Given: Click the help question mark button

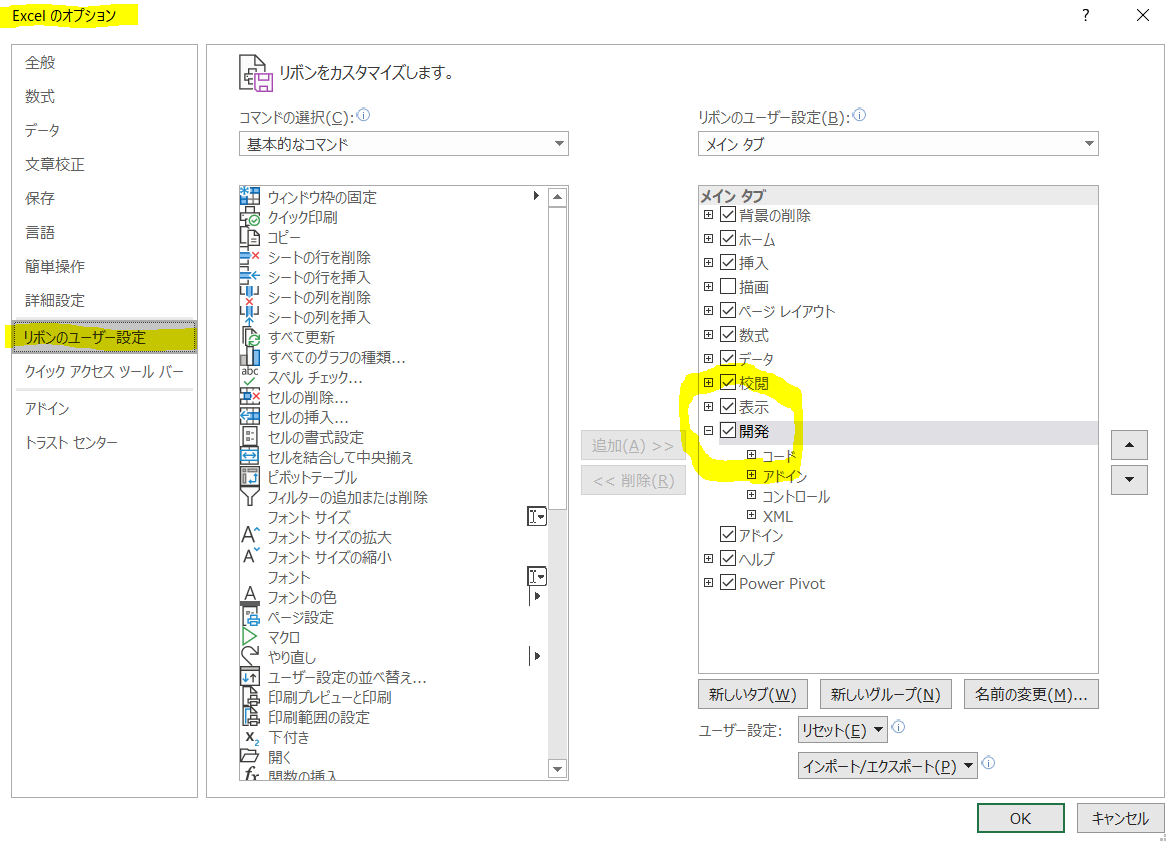Looking at the screenshot, I should coord(1086,15).
